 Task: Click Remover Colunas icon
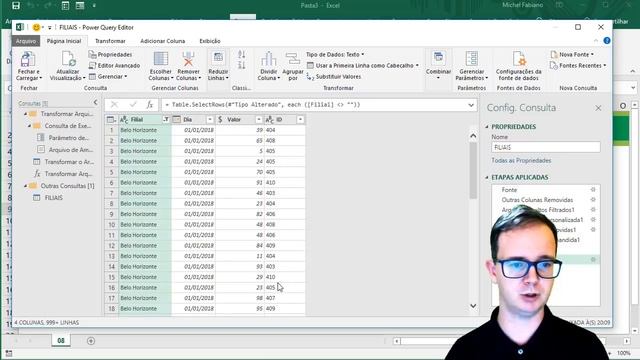coord(188,59)
